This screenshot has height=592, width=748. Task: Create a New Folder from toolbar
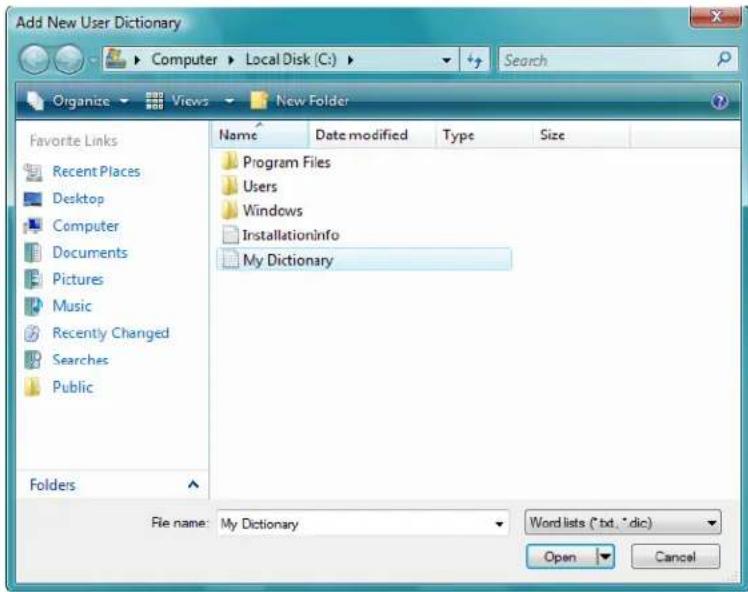coord(300,101)
